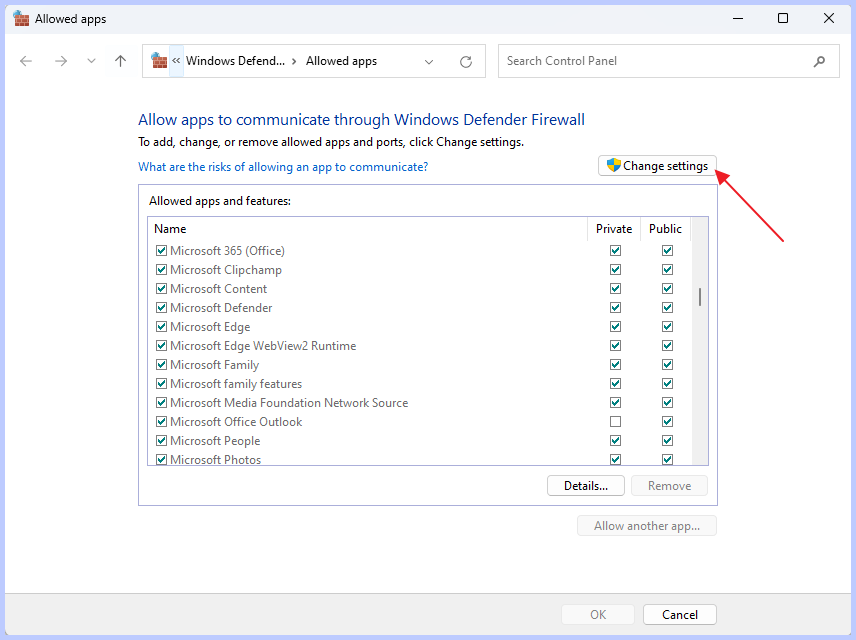Screen dimensions: 856x640
Task: Select the Windows Defend... breadcrumb
Action: pyautogui.click(x=235, y=61)
